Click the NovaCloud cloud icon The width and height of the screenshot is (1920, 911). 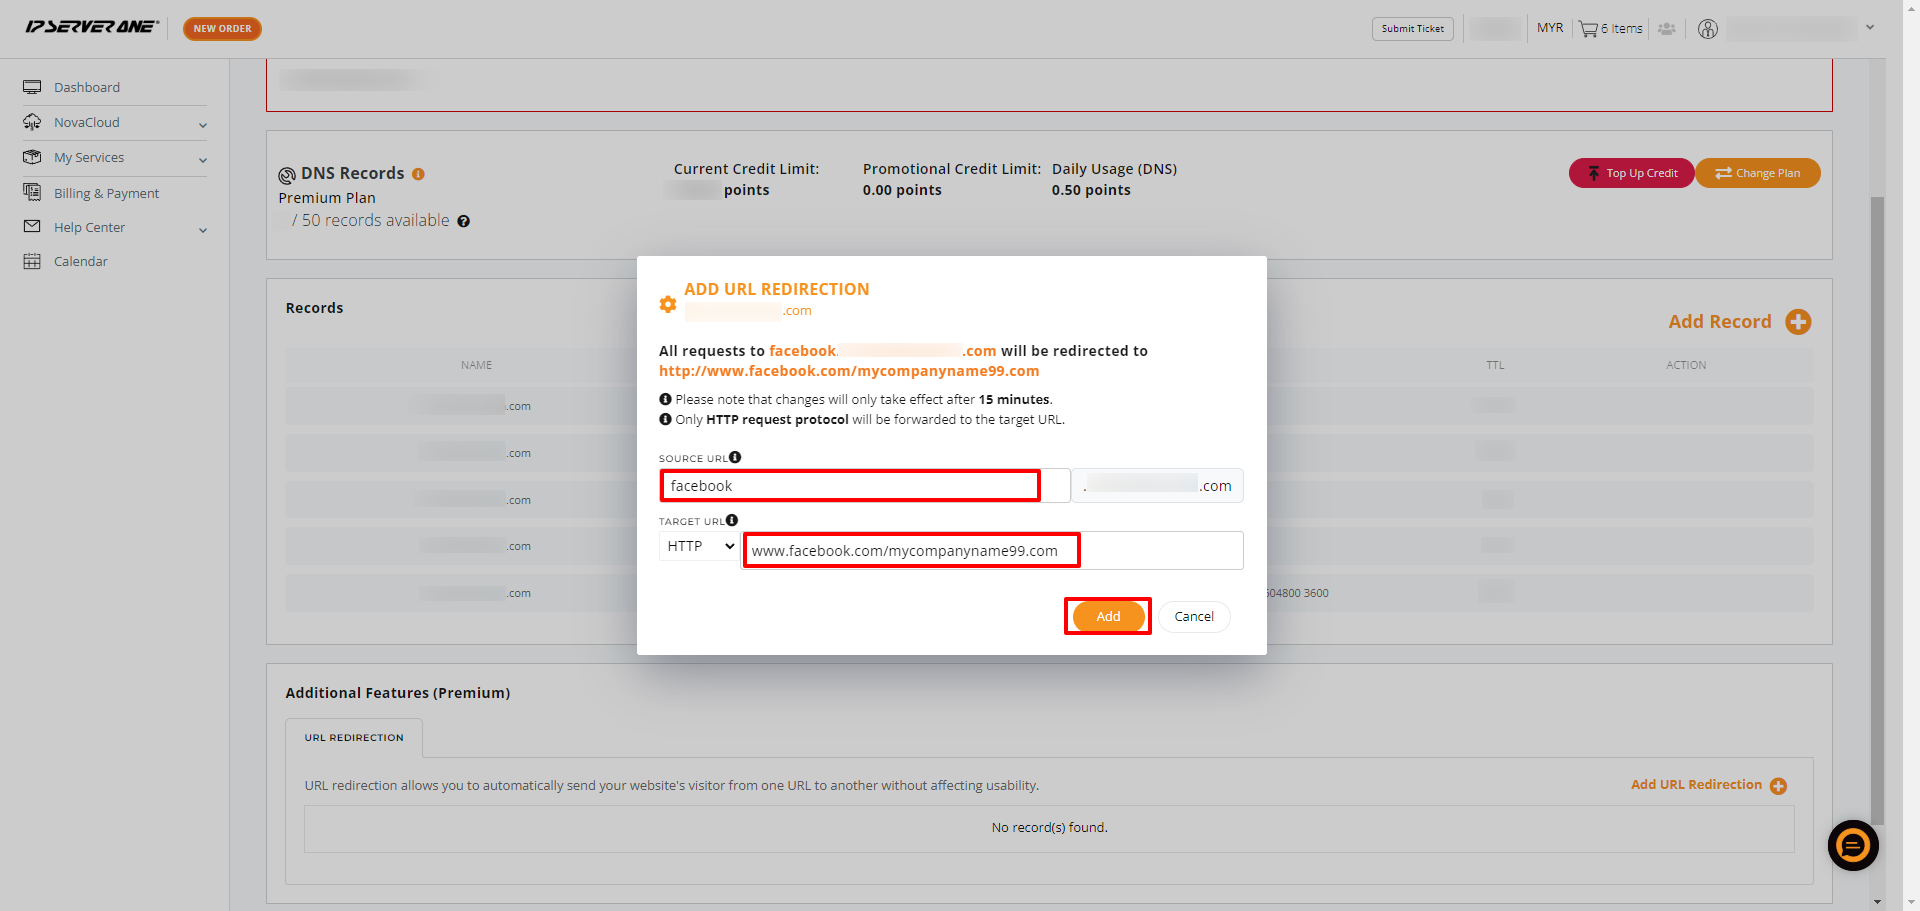(32, 122)
